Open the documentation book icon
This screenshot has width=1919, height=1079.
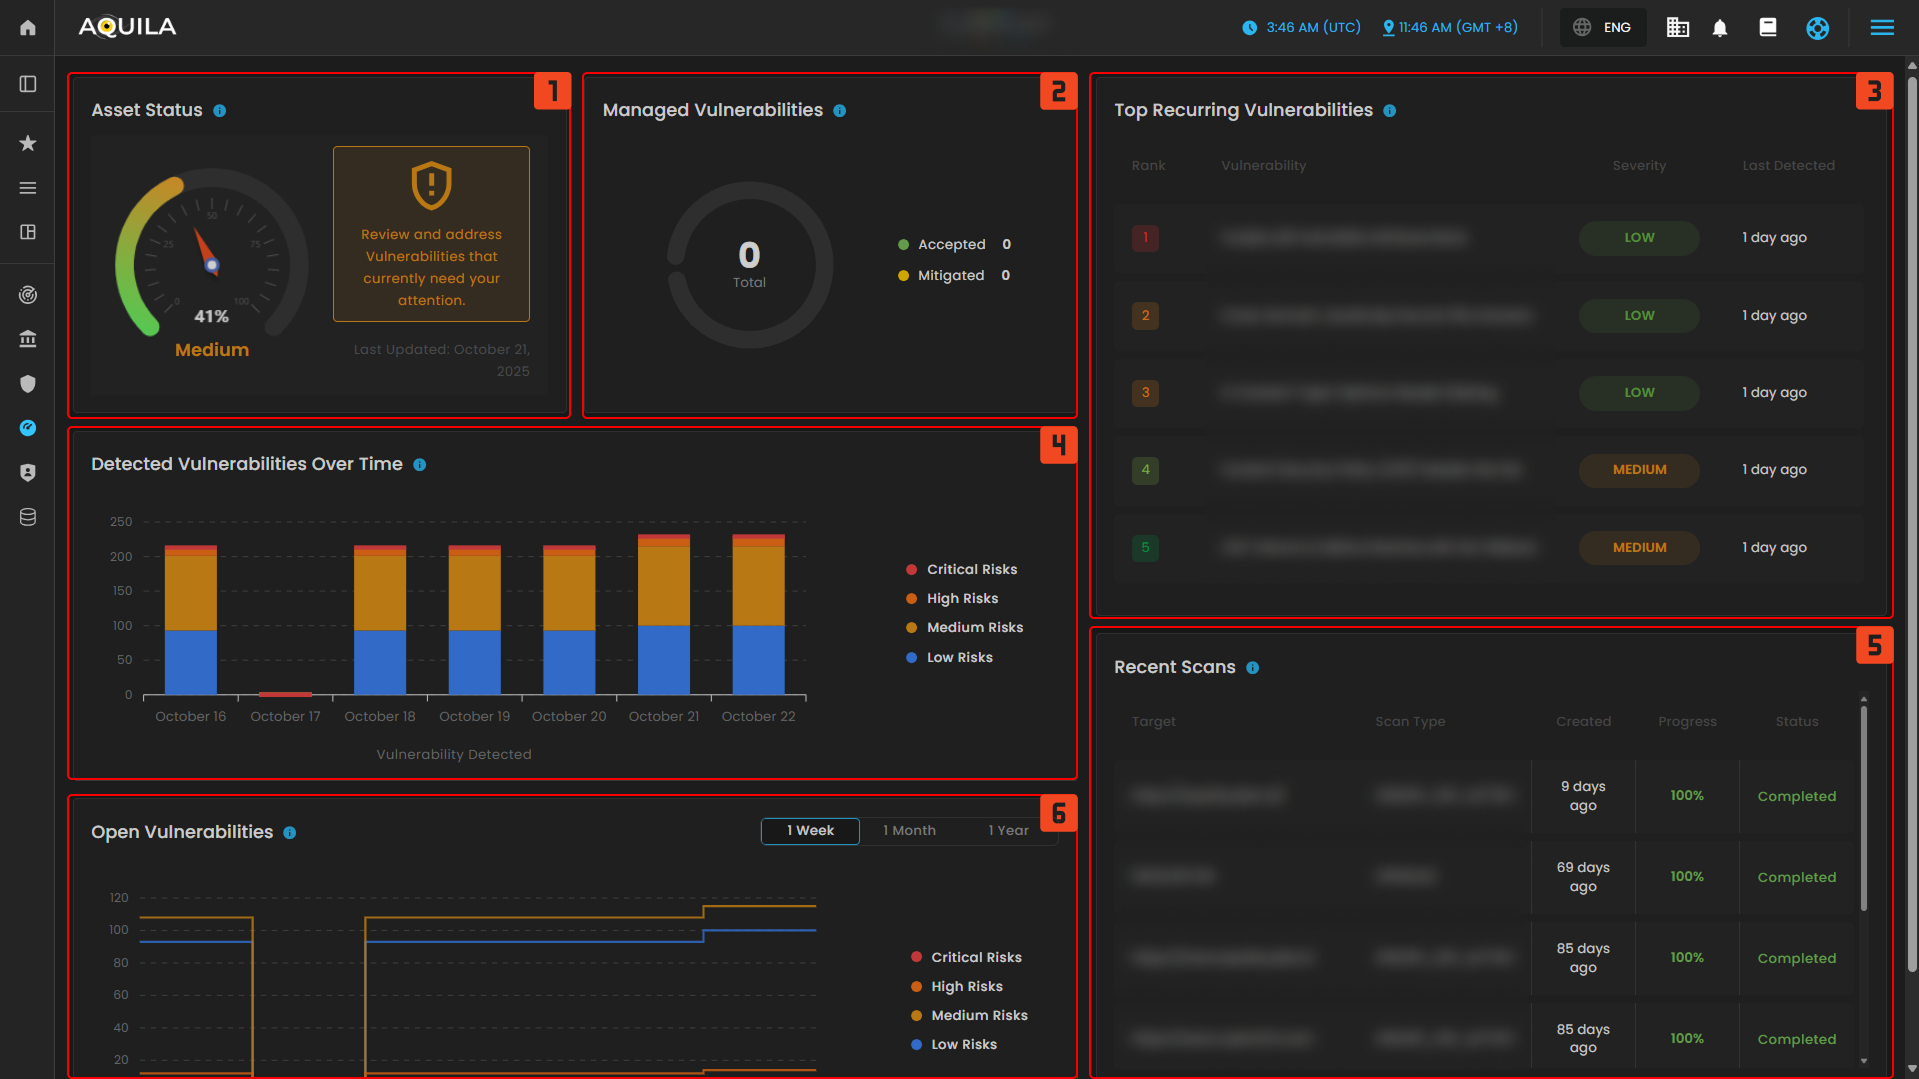[x=1768, y=28]
